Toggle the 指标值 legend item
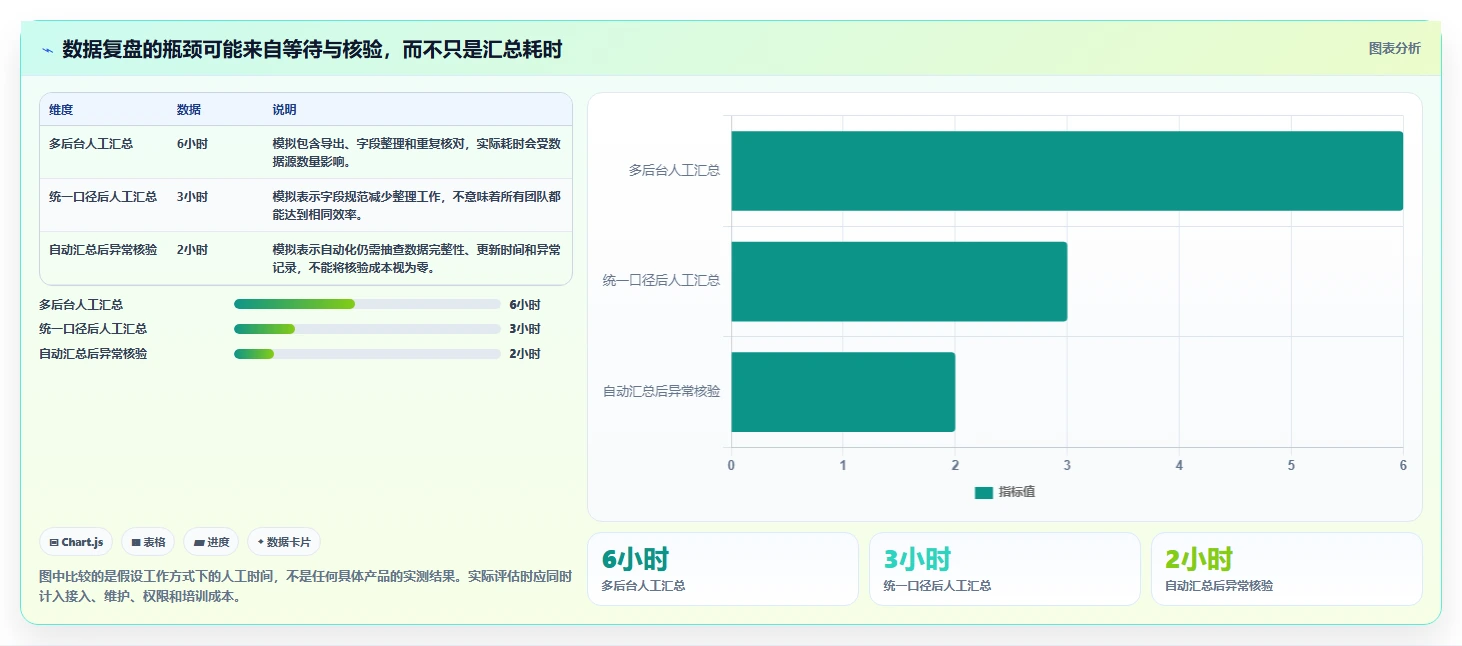1462x646 pixels. pos(1005,492)
